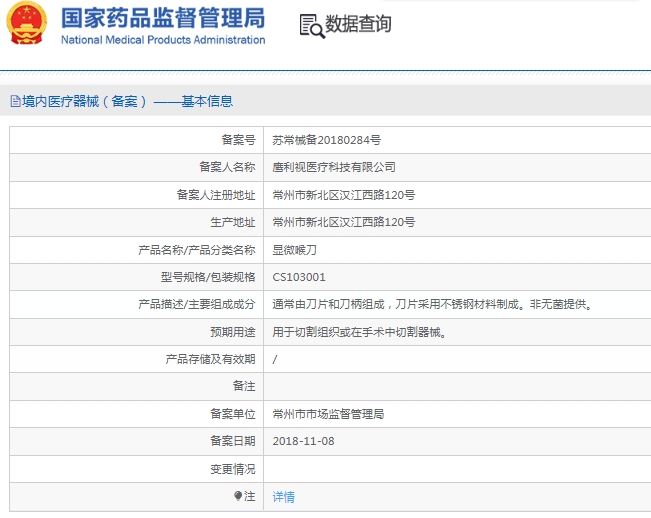Click the 产品名称/产品分类名称 label
Viewport: 651px width, 518px height.
pos(197,250)
